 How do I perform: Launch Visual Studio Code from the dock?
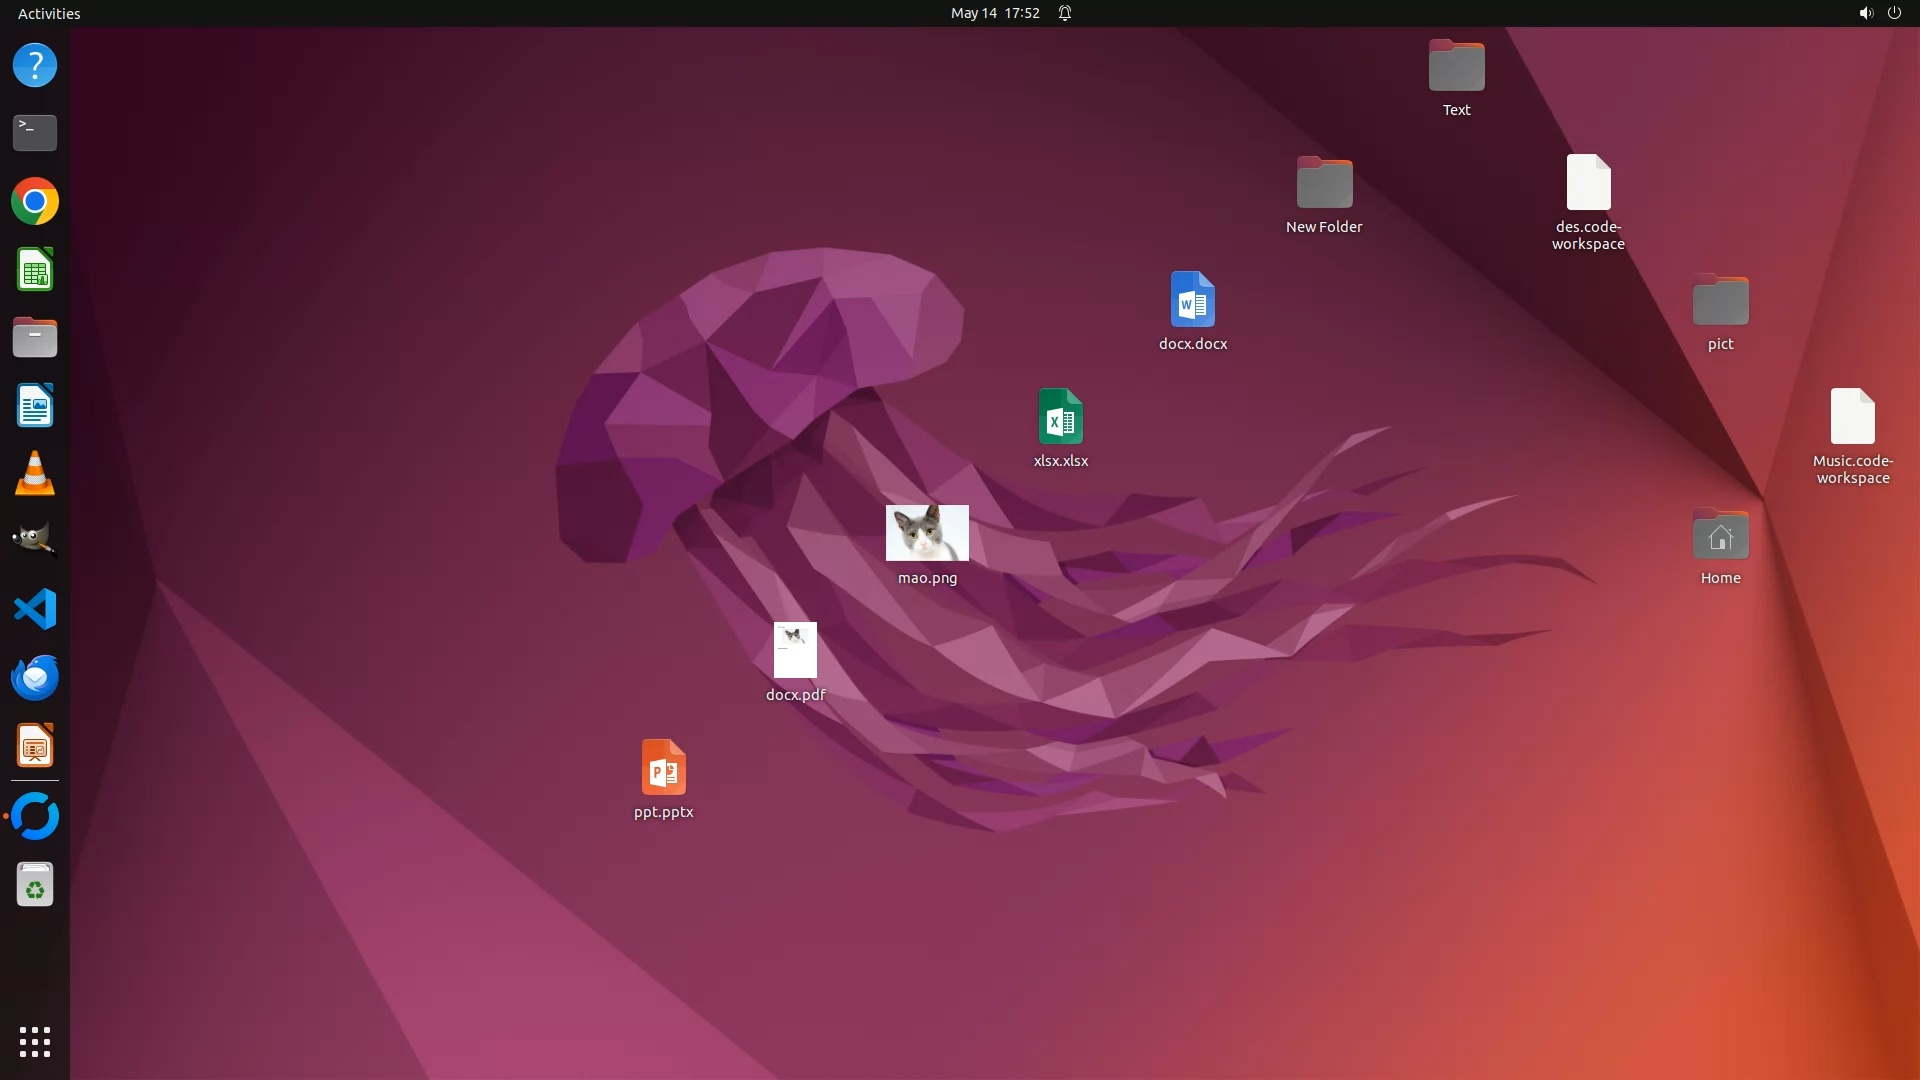(x=35, y=609)
